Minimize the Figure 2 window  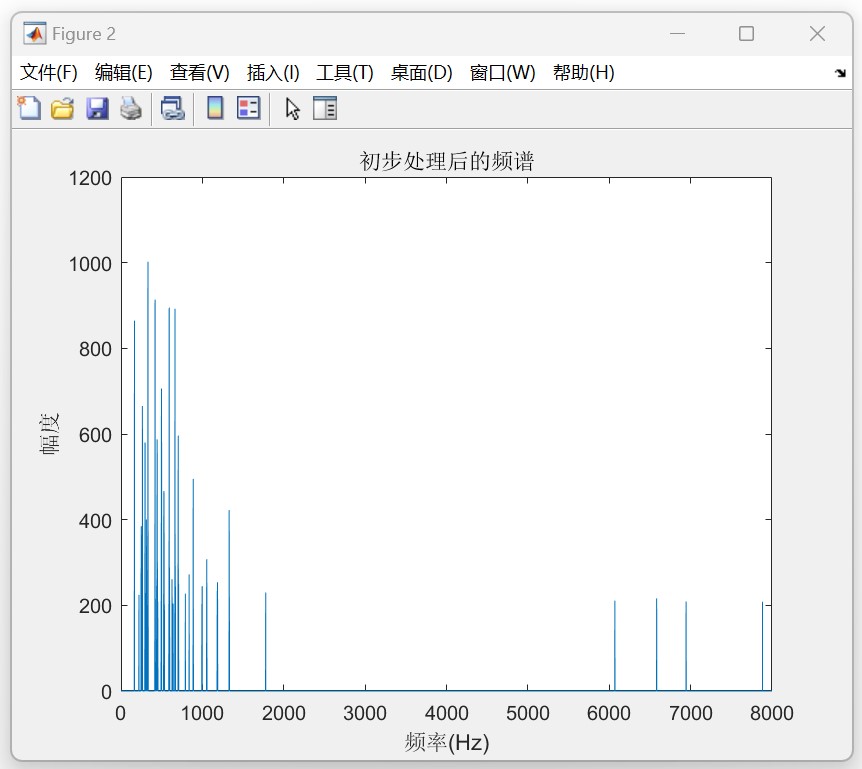click(677, 34)
